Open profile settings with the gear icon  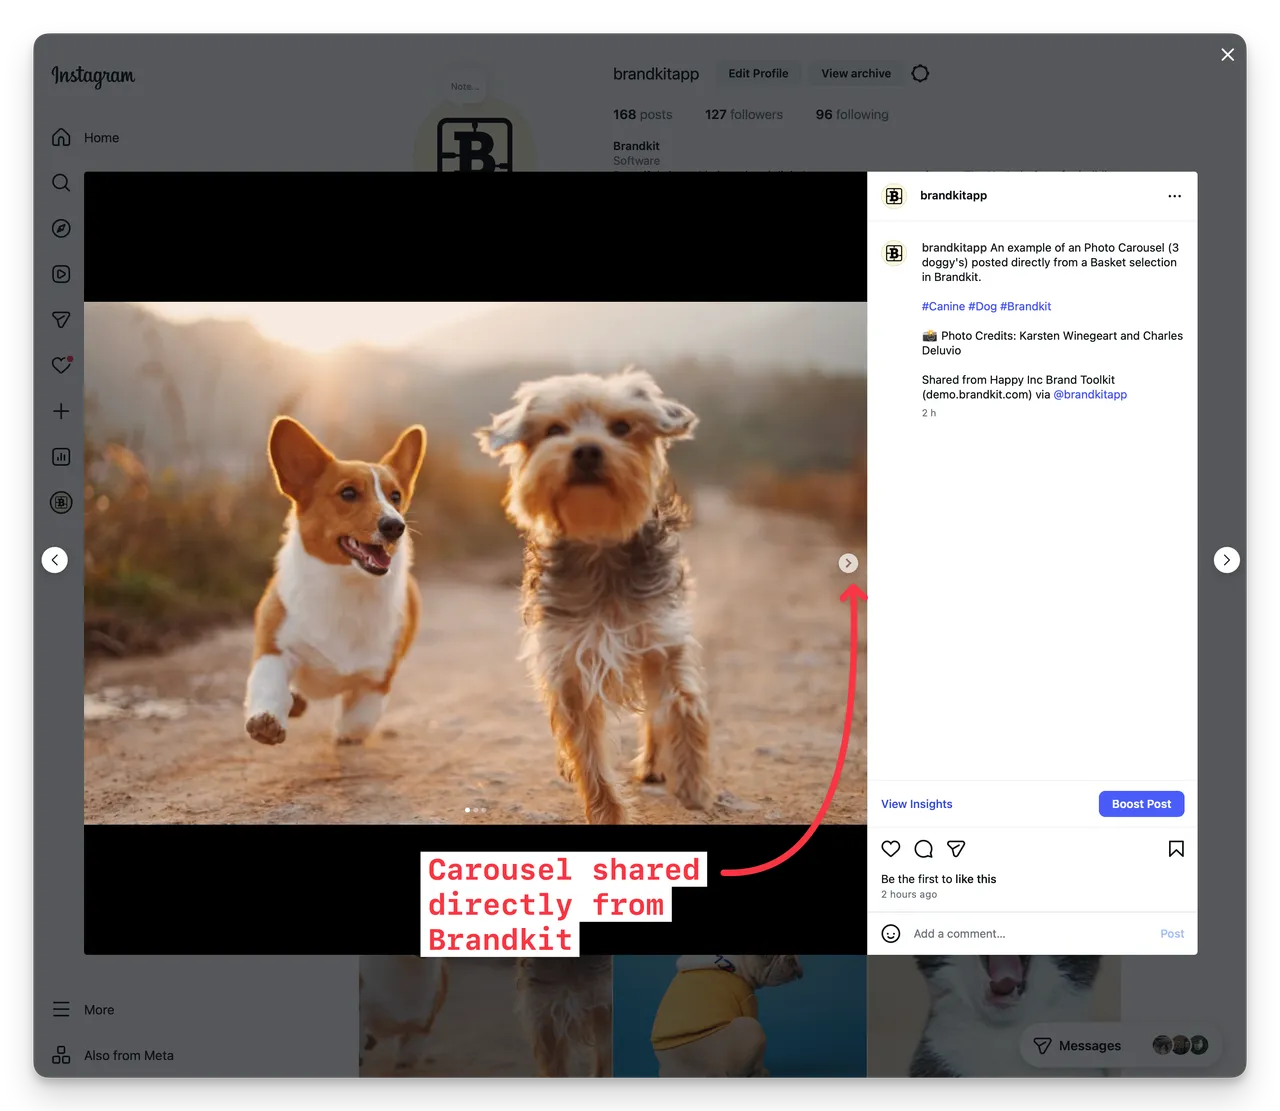pyautogui.click(x=919, y=72)
